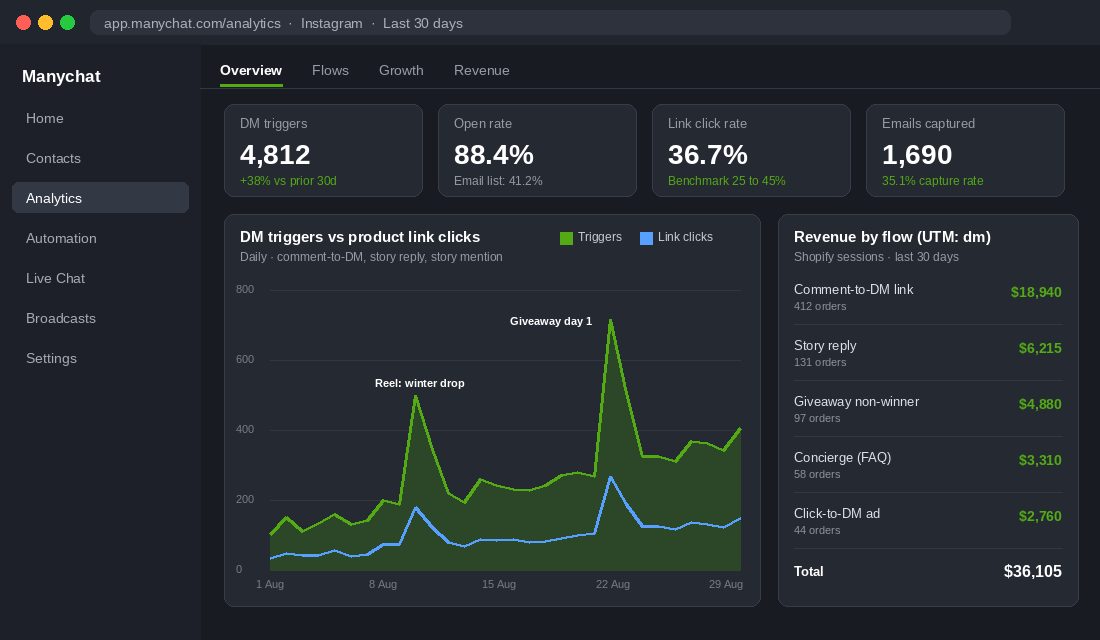
Task: Click the '35.1% capture rate' text
Action: (x=932, y=181)
